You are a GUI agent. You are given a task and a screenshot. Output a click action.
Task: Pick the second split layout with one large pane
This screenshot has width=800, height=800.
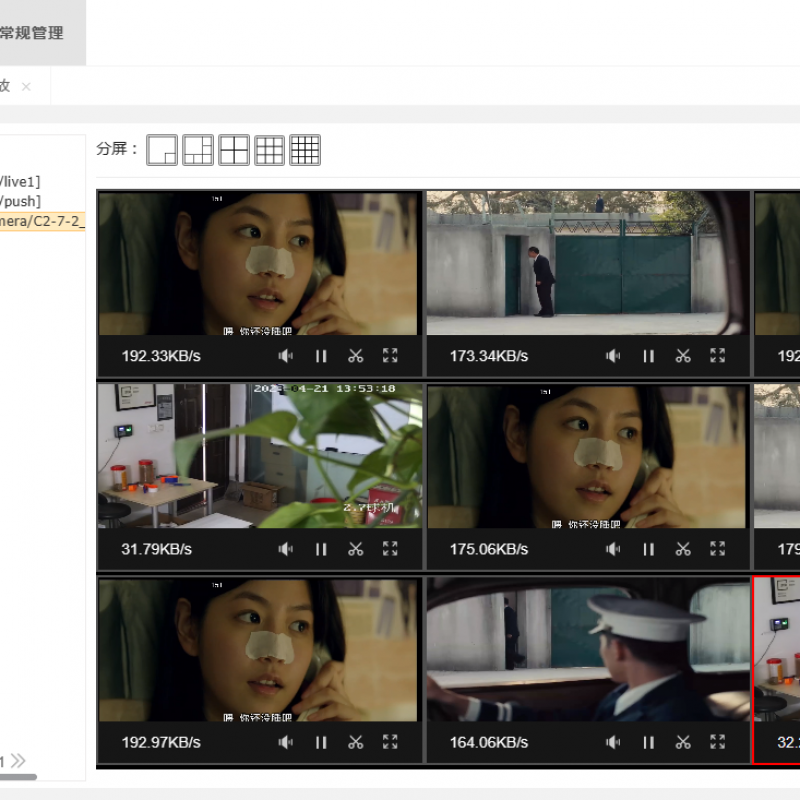[x=198, y=150]
